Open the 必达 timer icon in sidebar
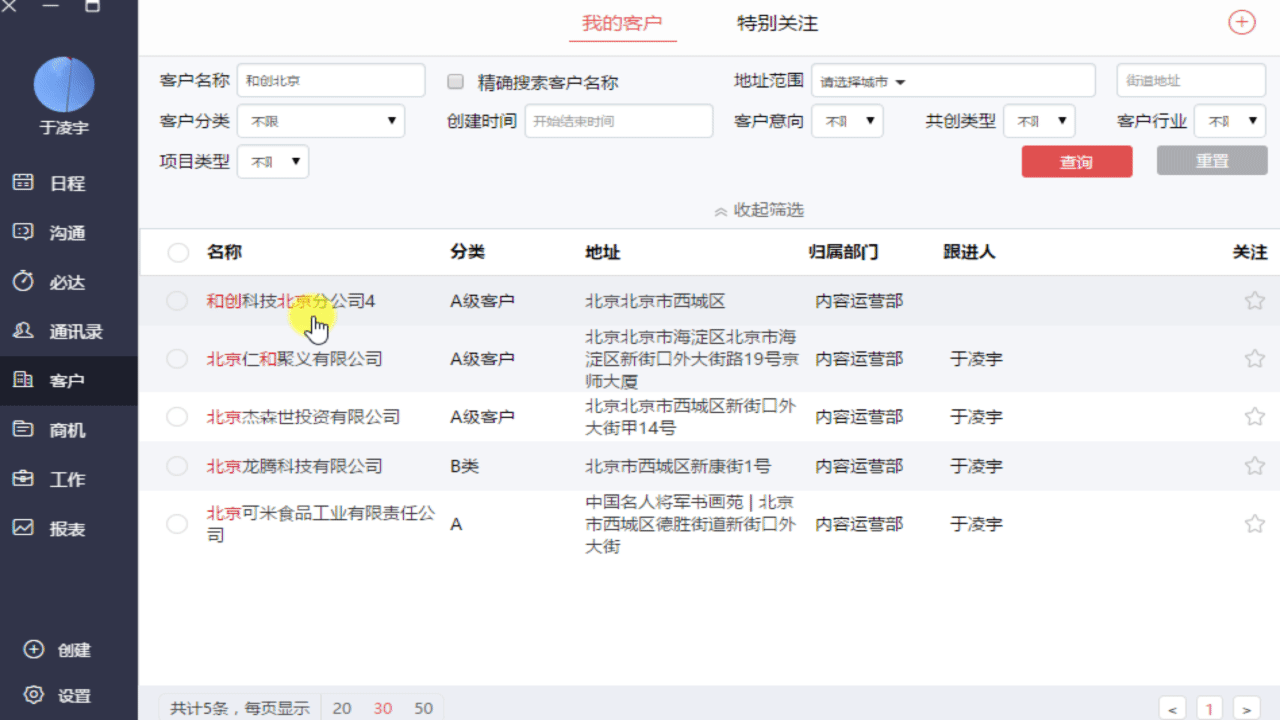Screen dimensions: 1280x720 pos(23,281)
